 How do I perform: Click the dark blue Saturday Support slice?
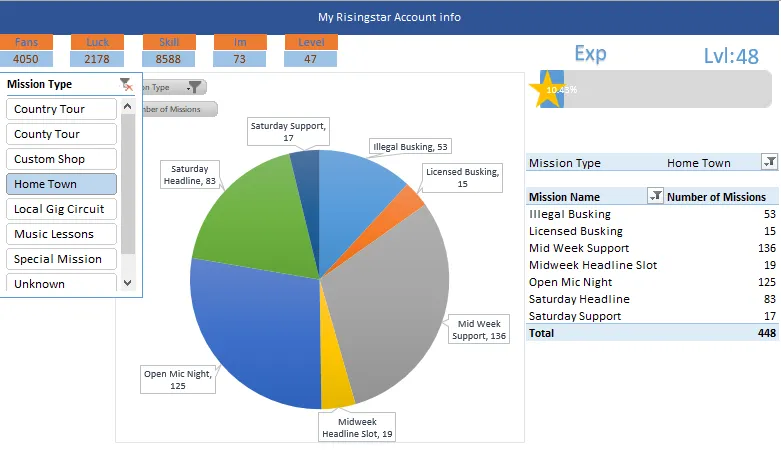(x=308, y=199)
